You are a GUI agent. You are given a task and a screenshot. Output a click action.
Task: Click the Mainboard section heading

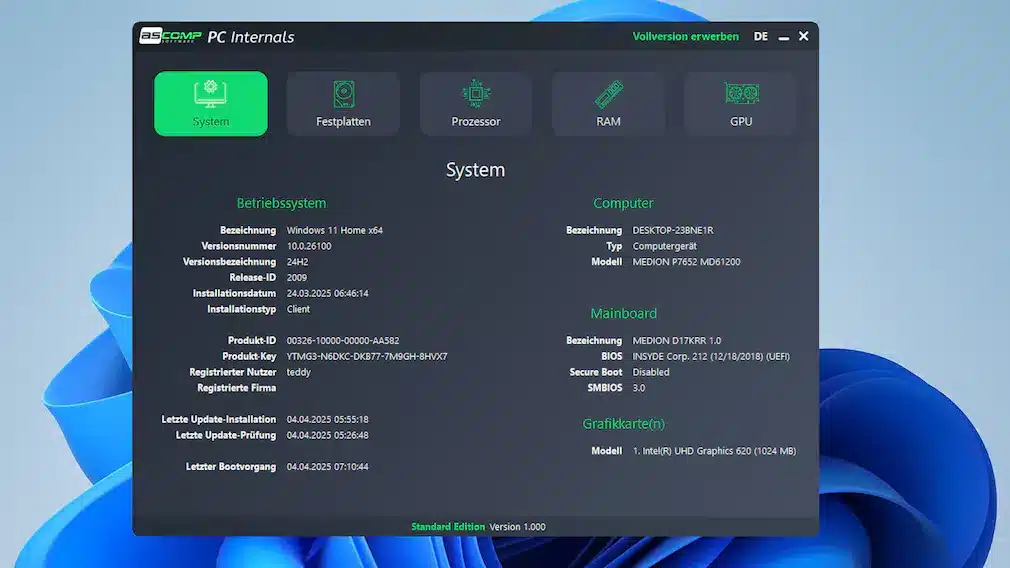[623, 313]
